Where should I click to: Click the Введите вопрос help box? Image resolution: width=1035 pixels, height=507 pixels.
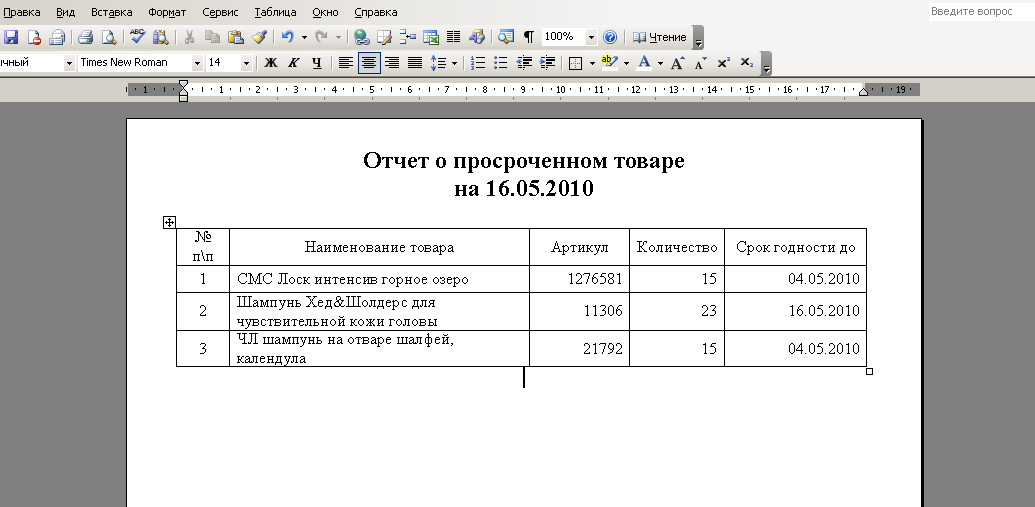tap(982, 11)
